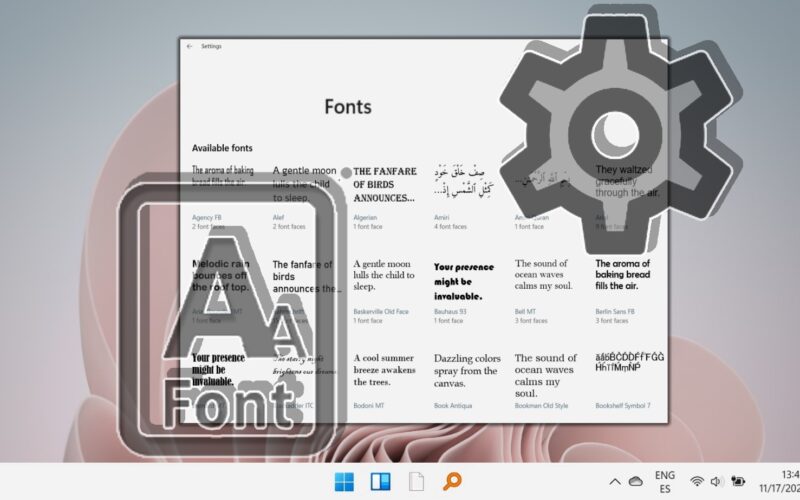This screenshot has width=800, height=500.
Task: Open the Alef font card
Action: [x=305, y=197]
